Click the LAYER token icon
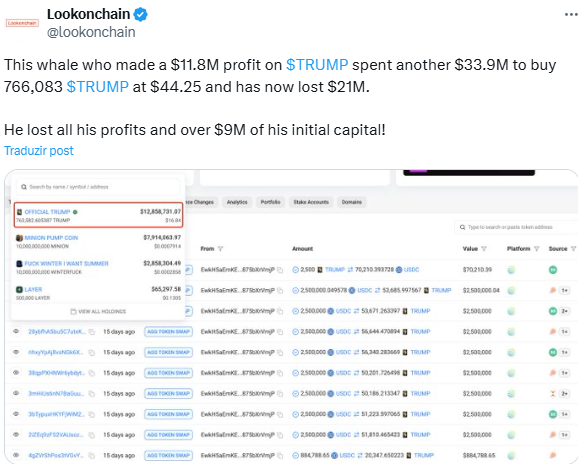This screenshot has height=464, width=578. pos(20,289)
